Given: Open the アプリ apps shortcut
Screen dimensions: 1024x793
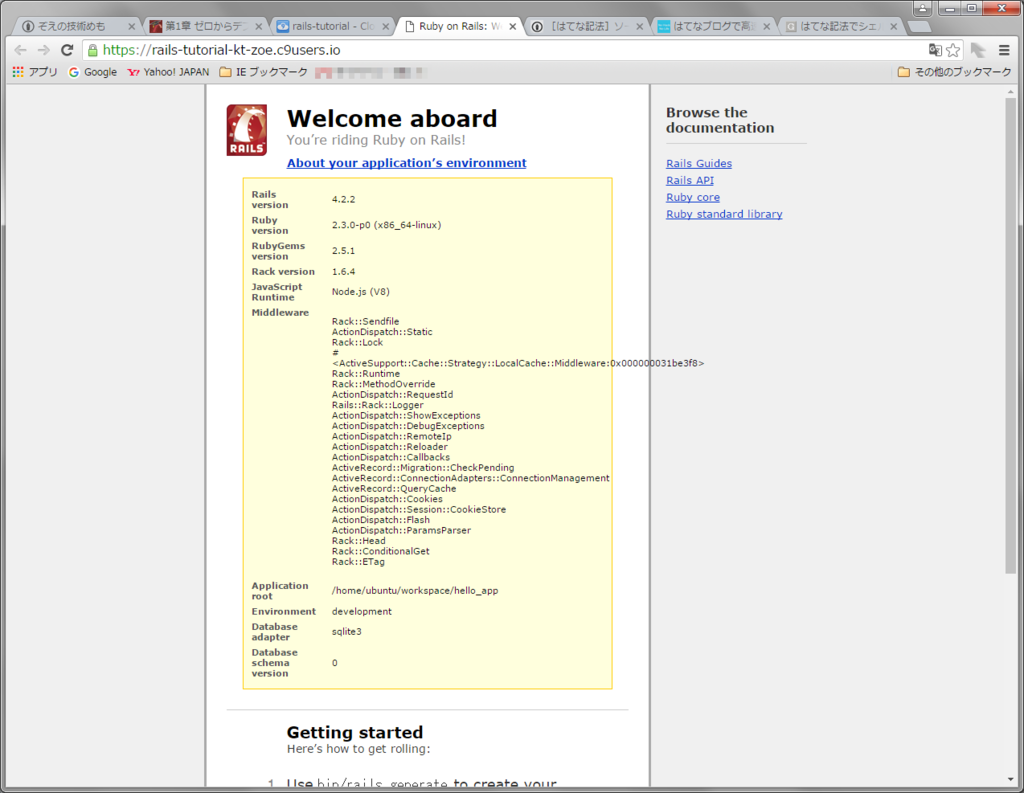Looking at the screenshot, I should 35,72.
